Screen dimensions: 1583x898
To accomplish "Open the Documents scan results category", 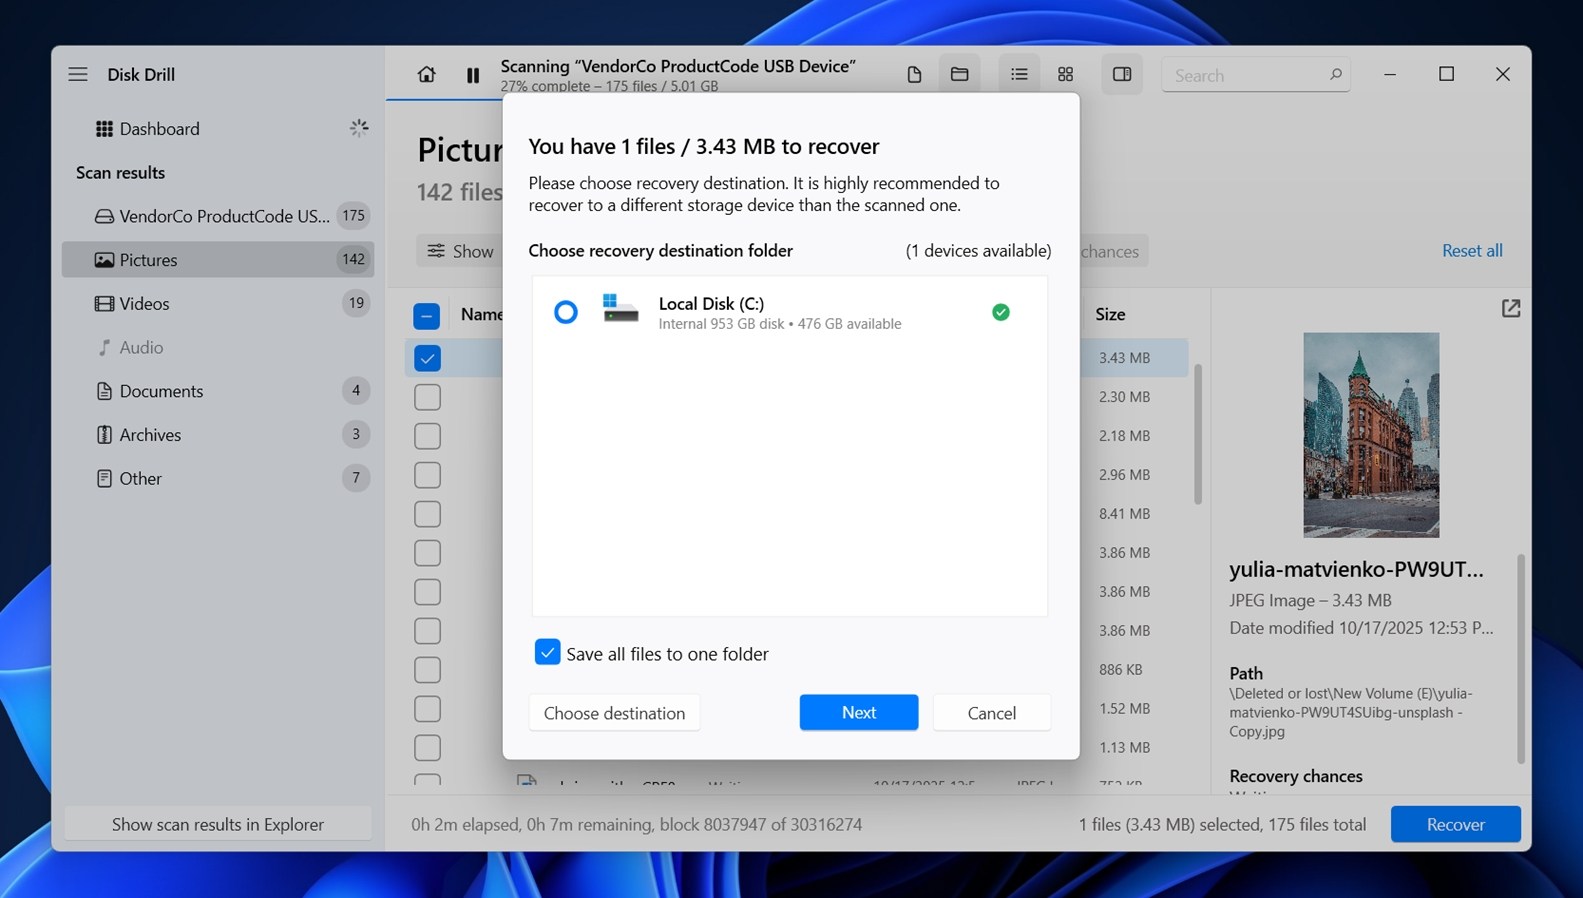I will point(161,391).
